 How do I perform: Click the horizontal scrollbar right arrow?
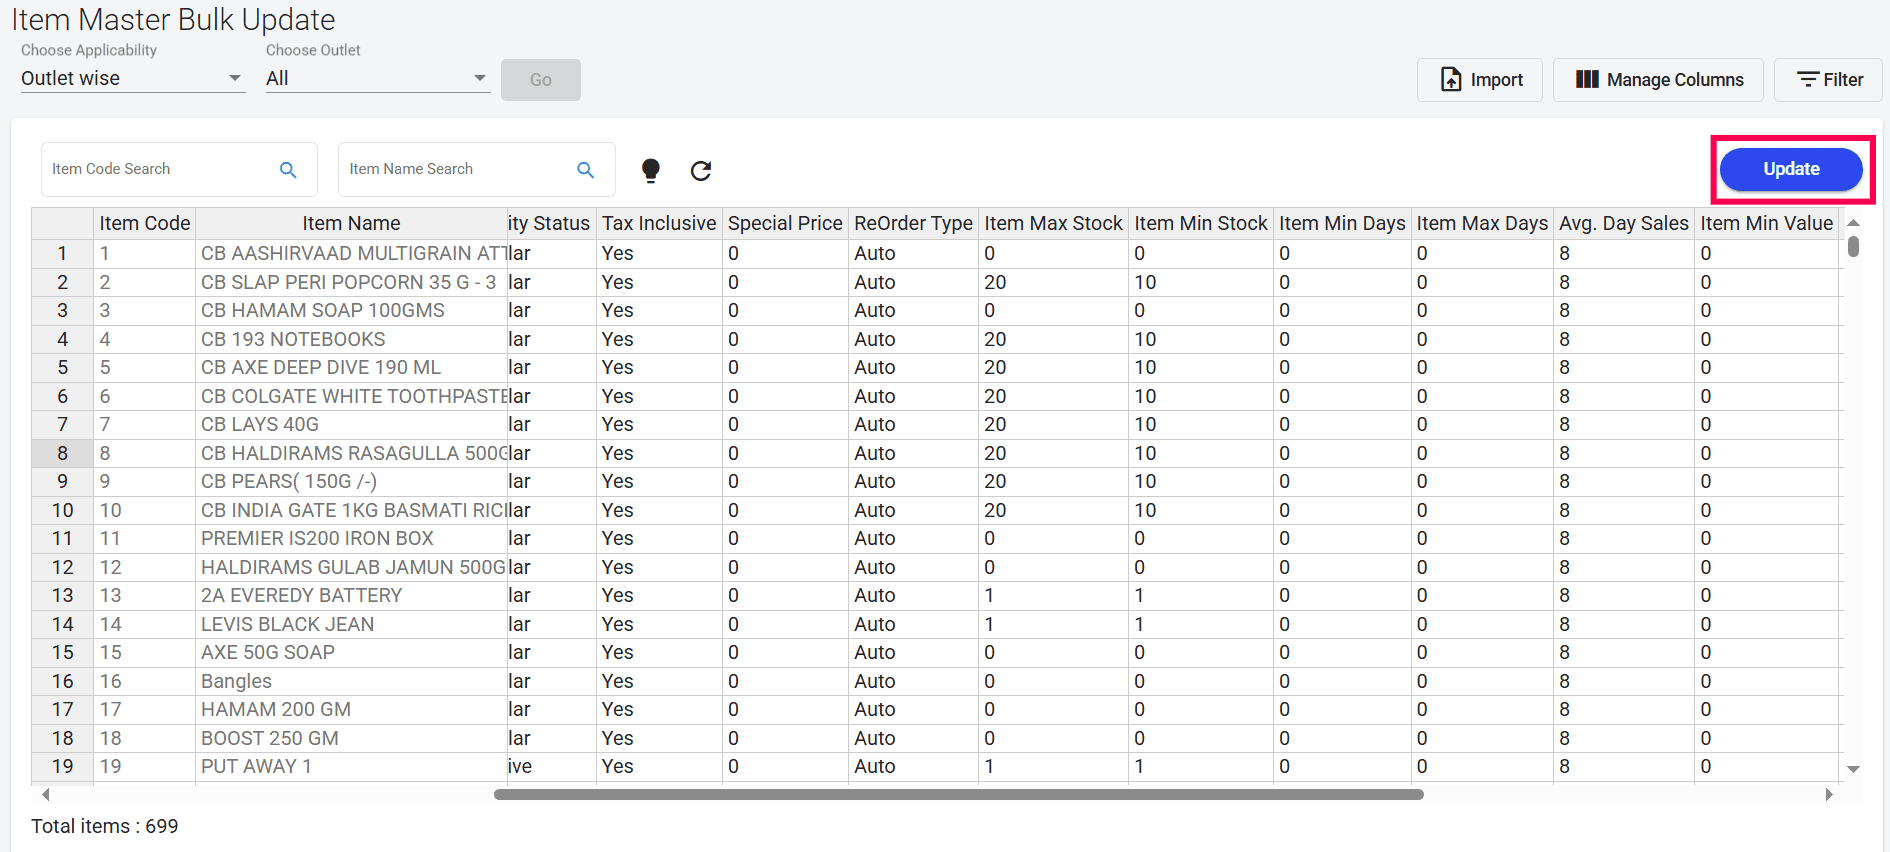pos(1829,795)
